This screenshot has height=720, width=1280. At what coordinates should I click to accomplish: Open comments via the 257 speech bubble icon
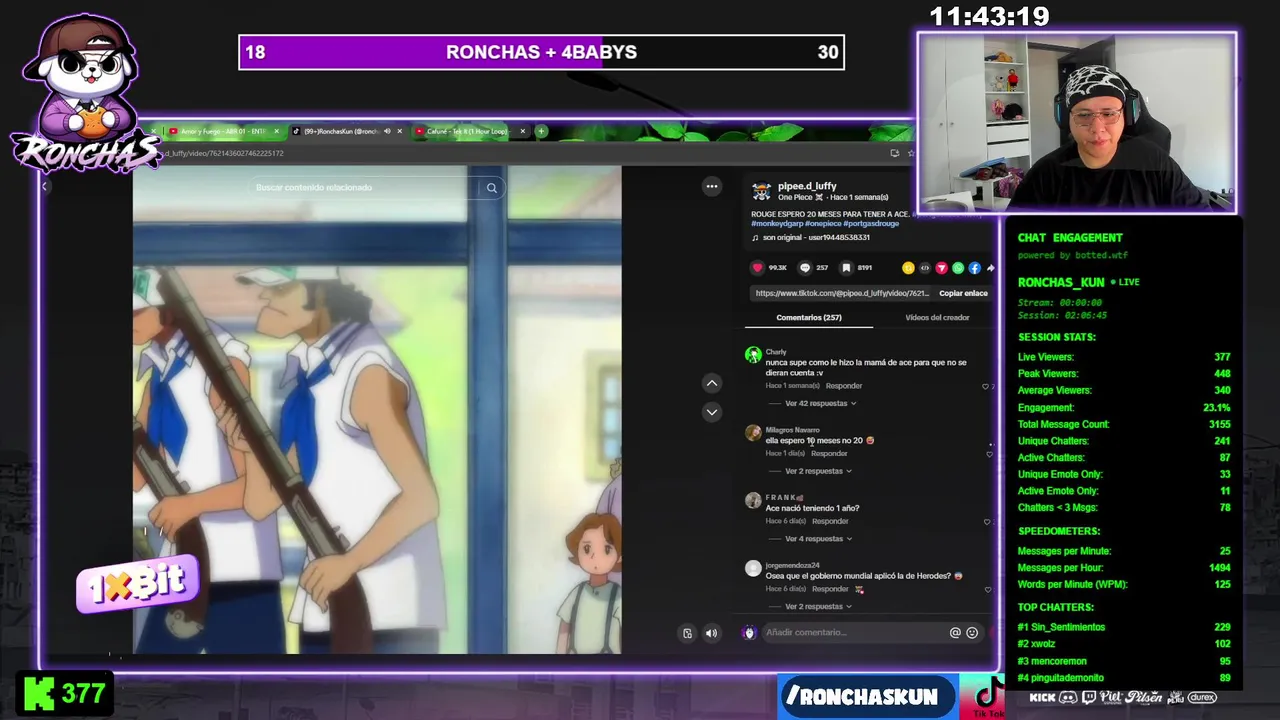click(x=805, y=268)
